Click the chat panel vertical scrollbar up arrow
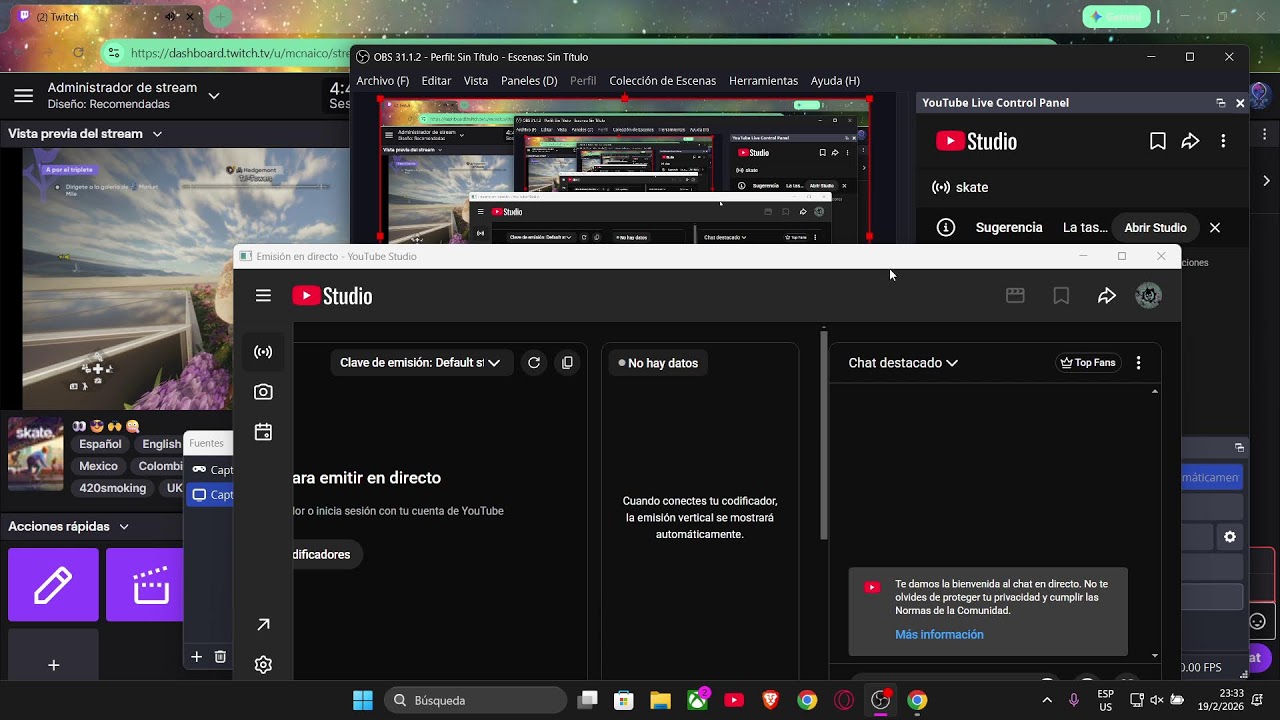Viewport: 1280px width, 720px height. [x=1155, y=392]
